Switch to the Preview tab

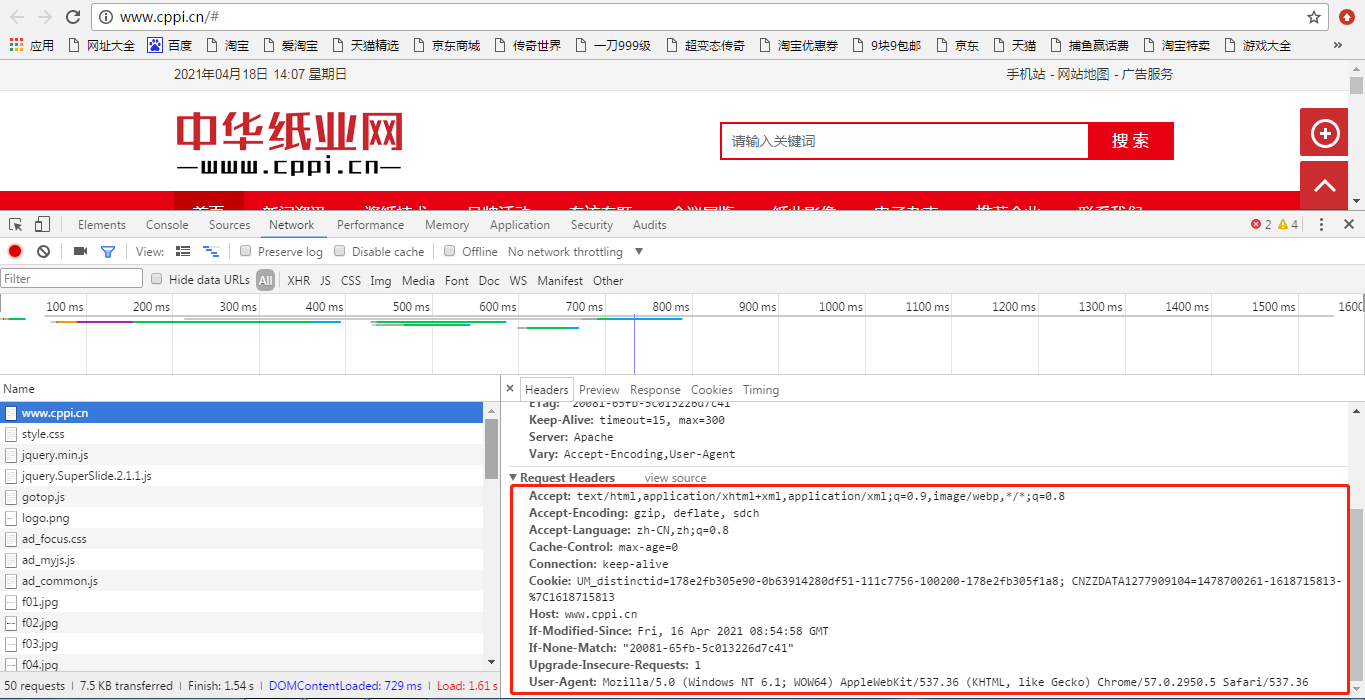[x=599, y=390]
